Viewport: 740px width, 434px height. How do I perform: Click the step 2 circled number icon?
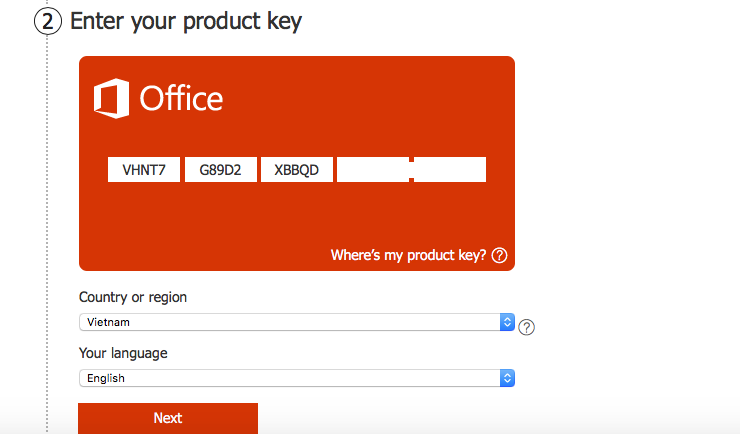tap(48, 22)
